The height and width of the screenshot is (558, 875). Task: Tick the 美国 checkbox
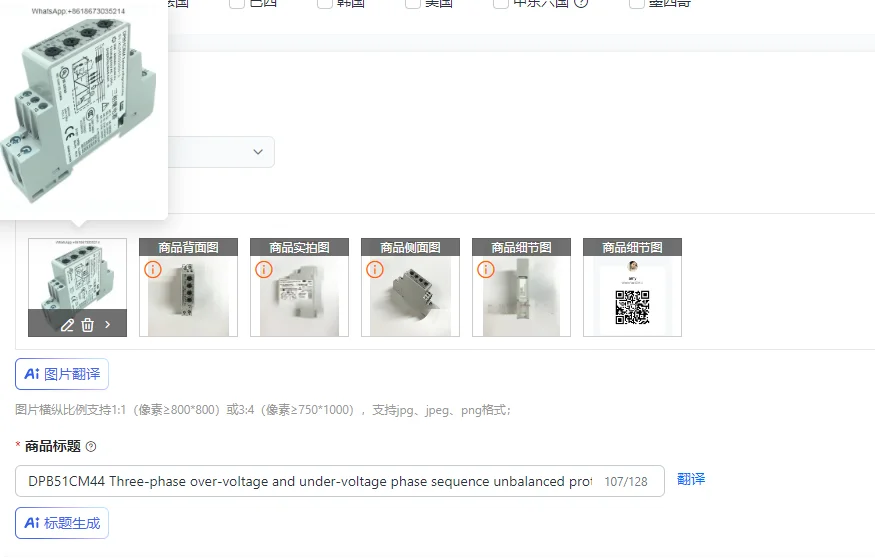coord(413,3)
